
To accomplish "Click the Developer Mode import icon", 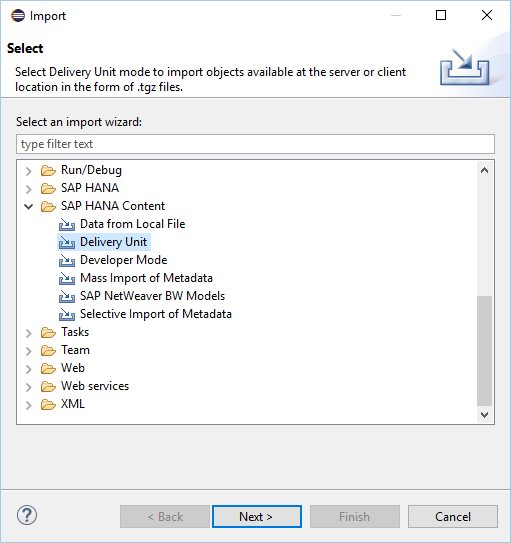I will coord(67,260).
